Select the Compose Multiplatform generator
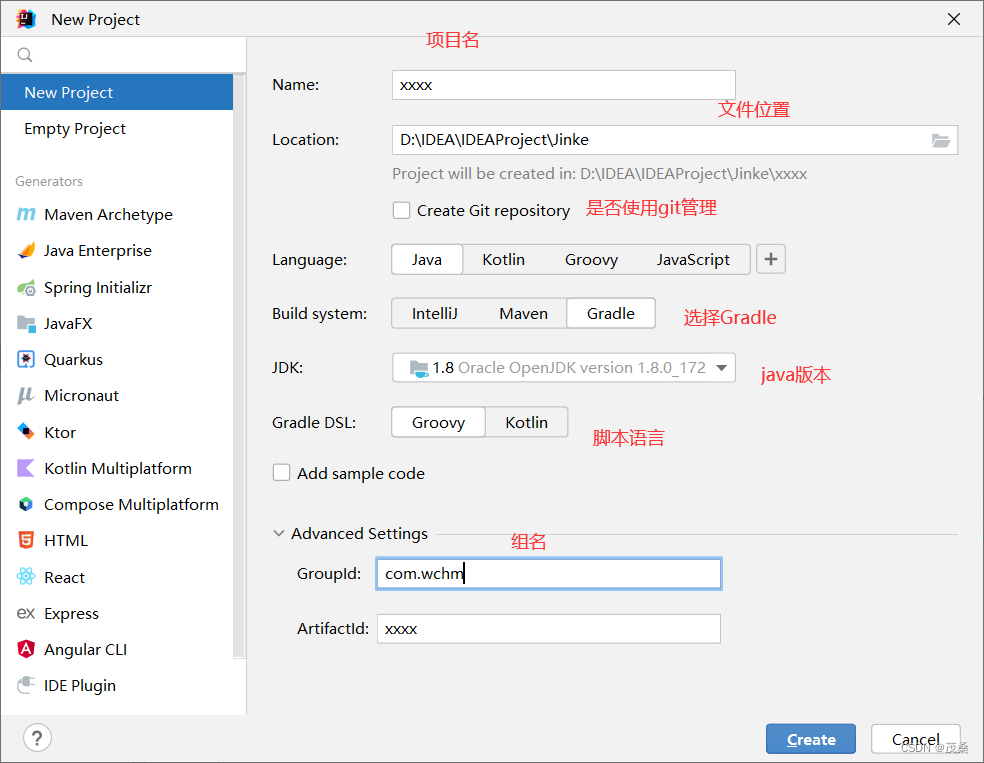 117,504
